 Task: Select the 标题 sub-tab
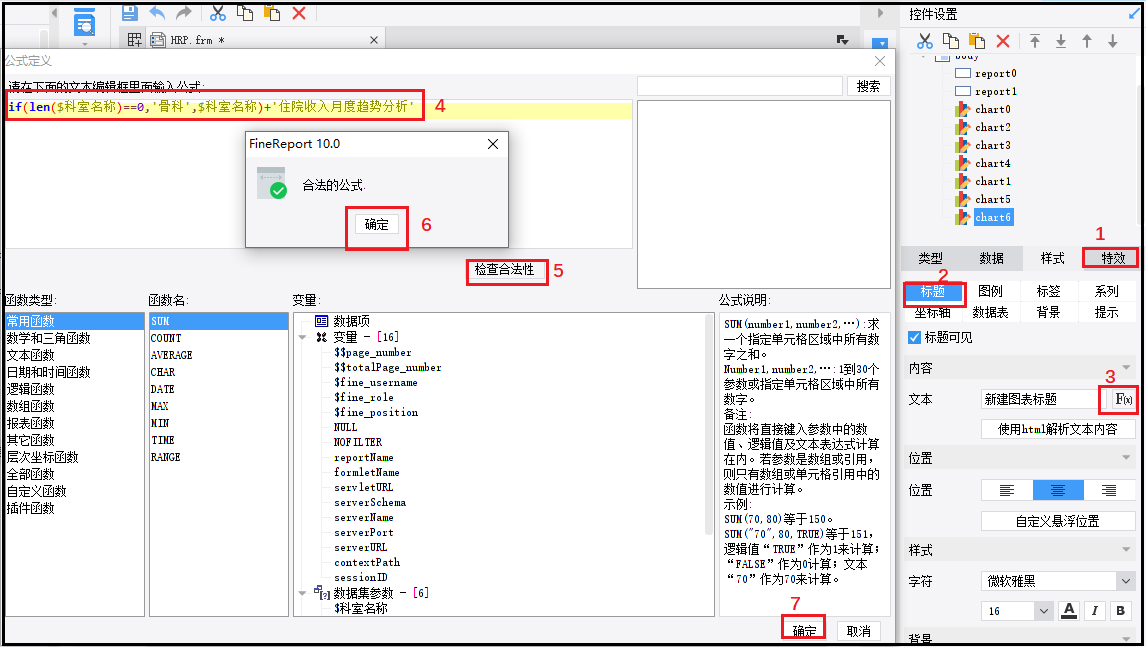click(933, 291)
